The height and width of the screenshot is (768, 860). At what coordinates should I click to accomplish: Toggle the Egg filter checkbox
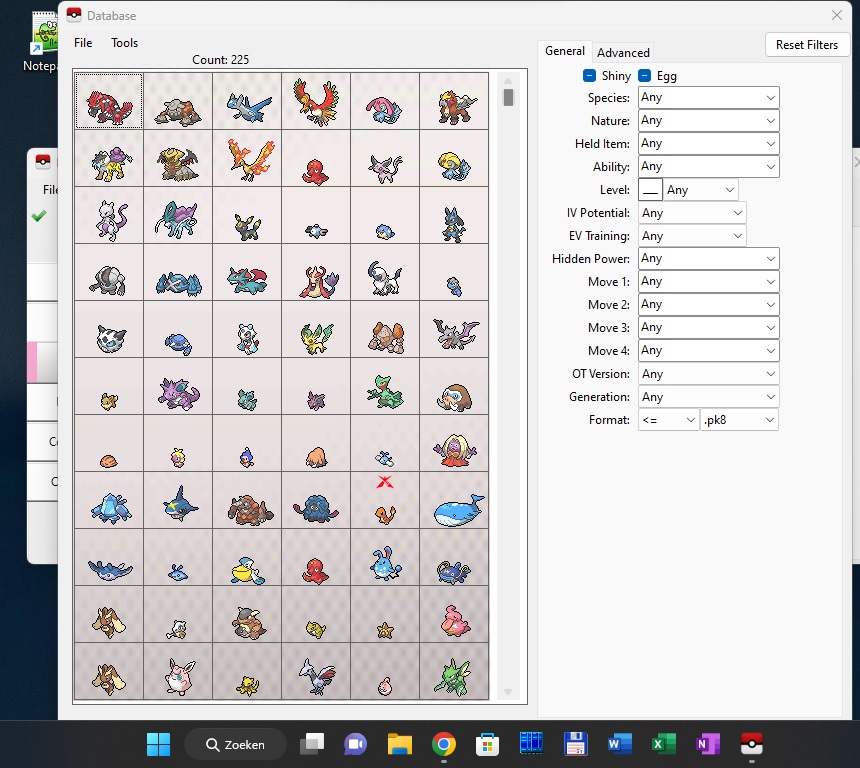(x=644, y=76)
